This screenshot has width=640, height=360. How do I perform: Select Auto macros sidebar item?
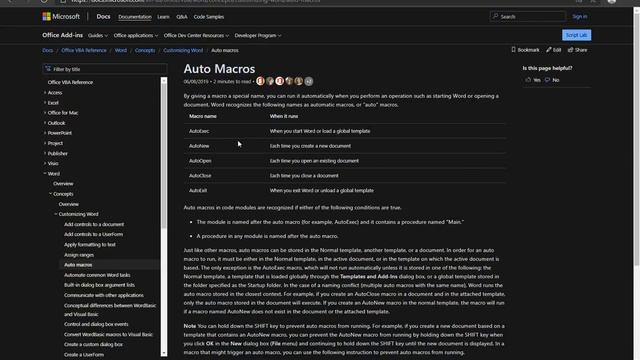coord(78,264)
